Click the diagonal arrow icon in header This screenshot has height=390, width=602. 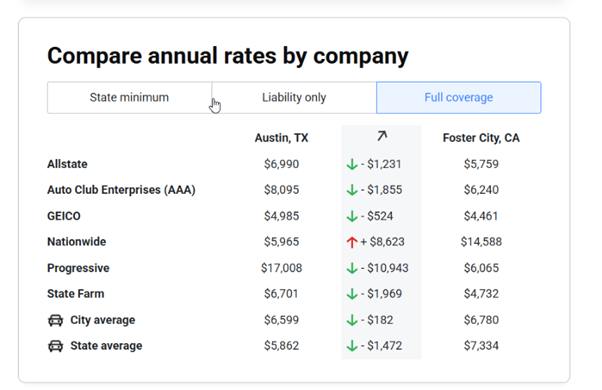[x=382, y=136]
